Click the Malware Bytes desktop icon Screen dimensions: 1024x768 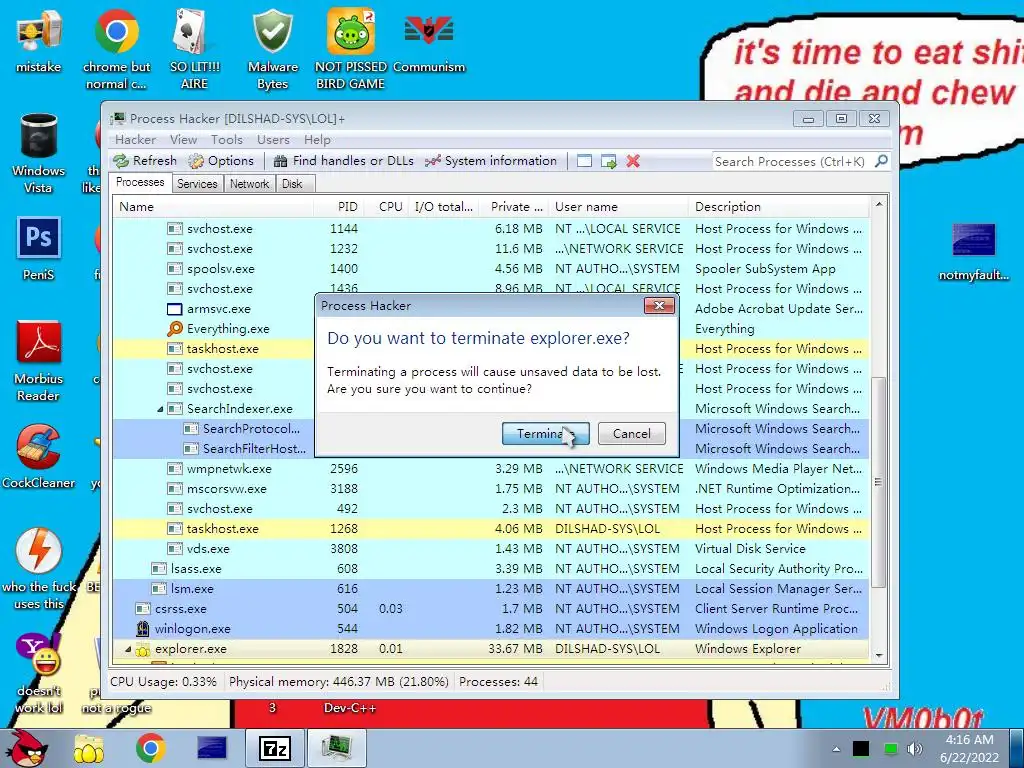click(x=272, y=49)
